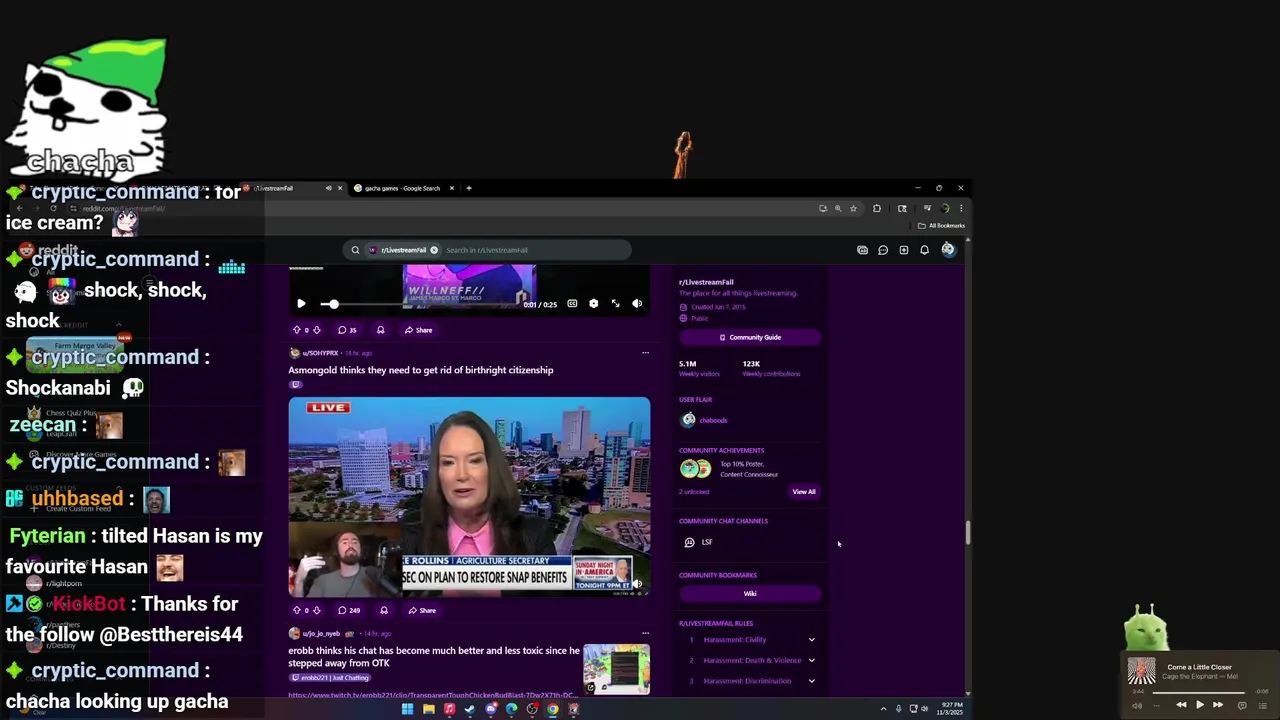Open user u/jo_jo_nyeb profile

pos(321,633)
